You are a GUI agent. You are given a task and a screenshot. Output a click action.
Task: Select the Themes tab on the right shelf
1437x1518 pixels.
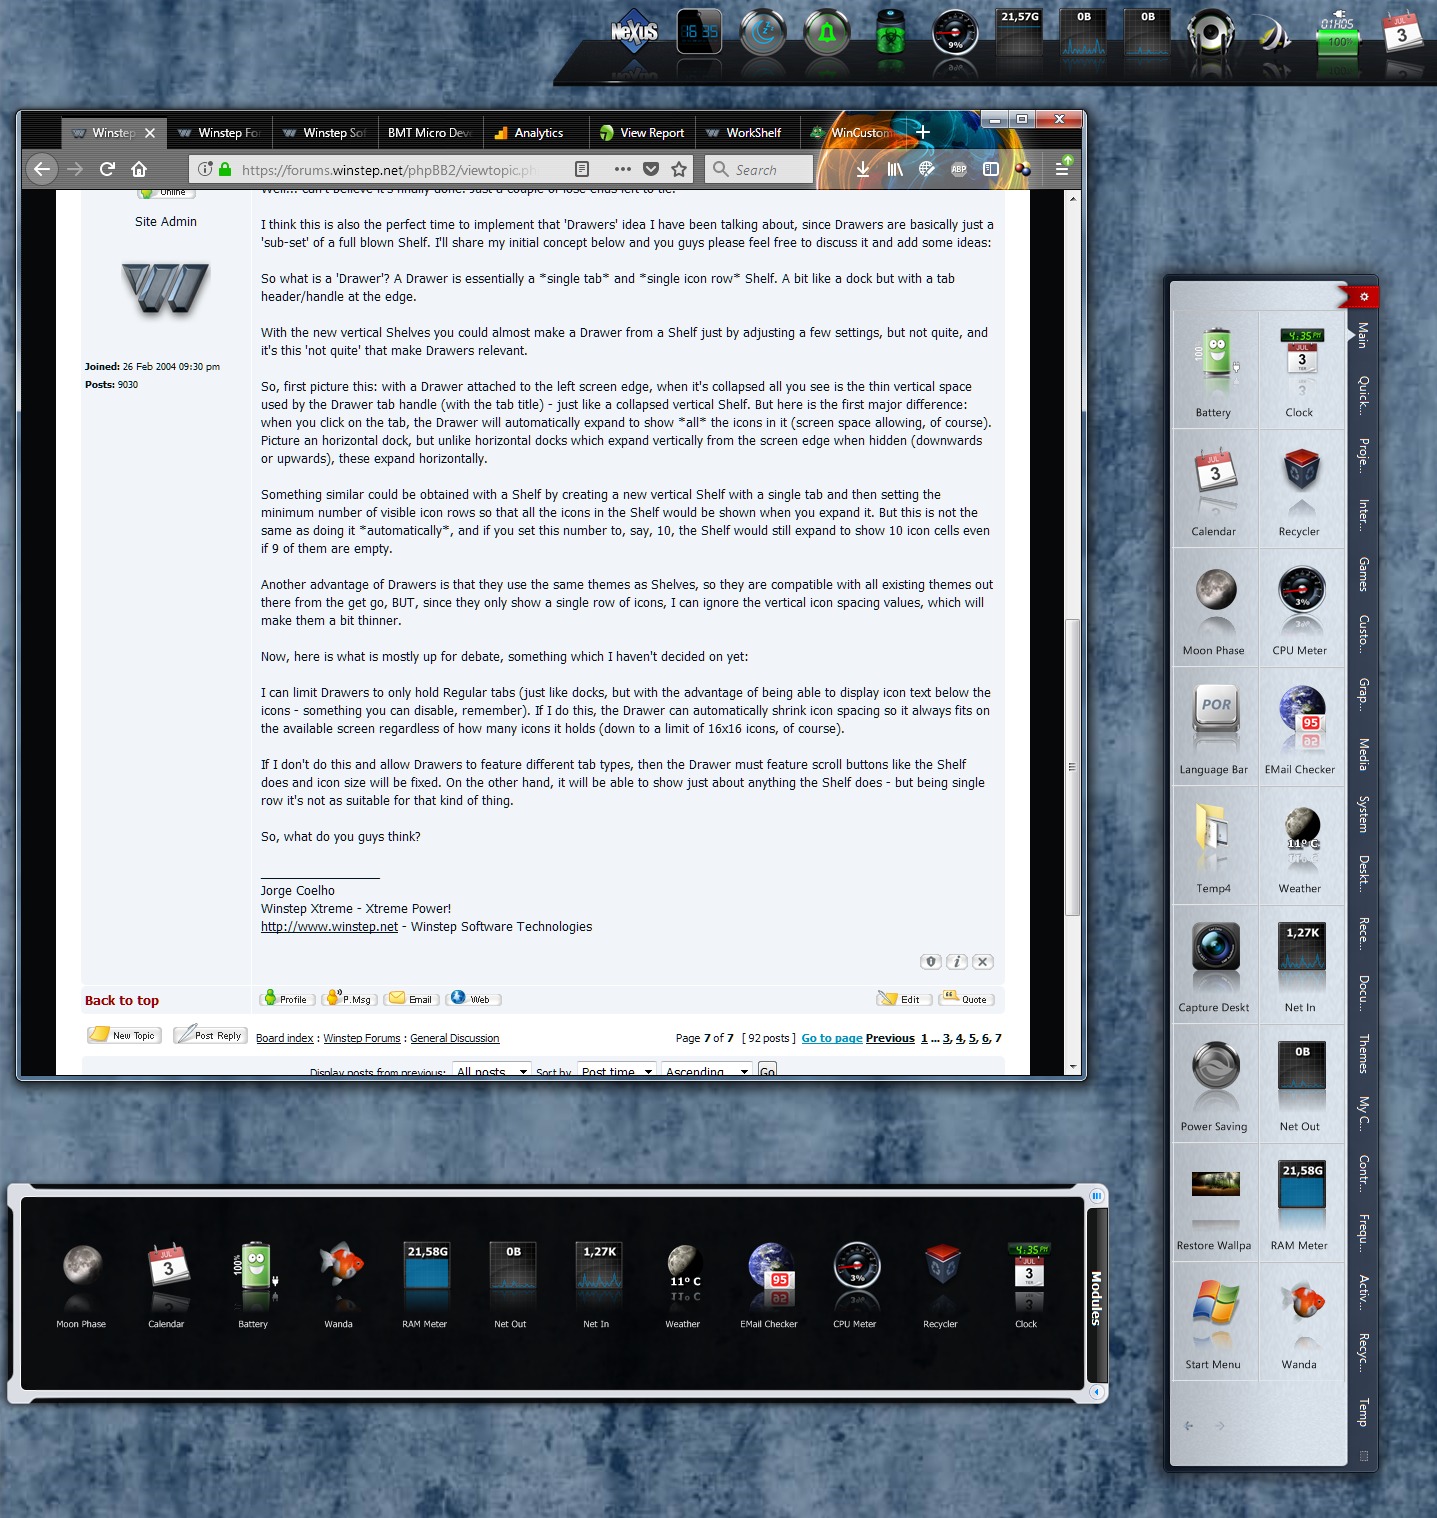click(1363, 1054)
